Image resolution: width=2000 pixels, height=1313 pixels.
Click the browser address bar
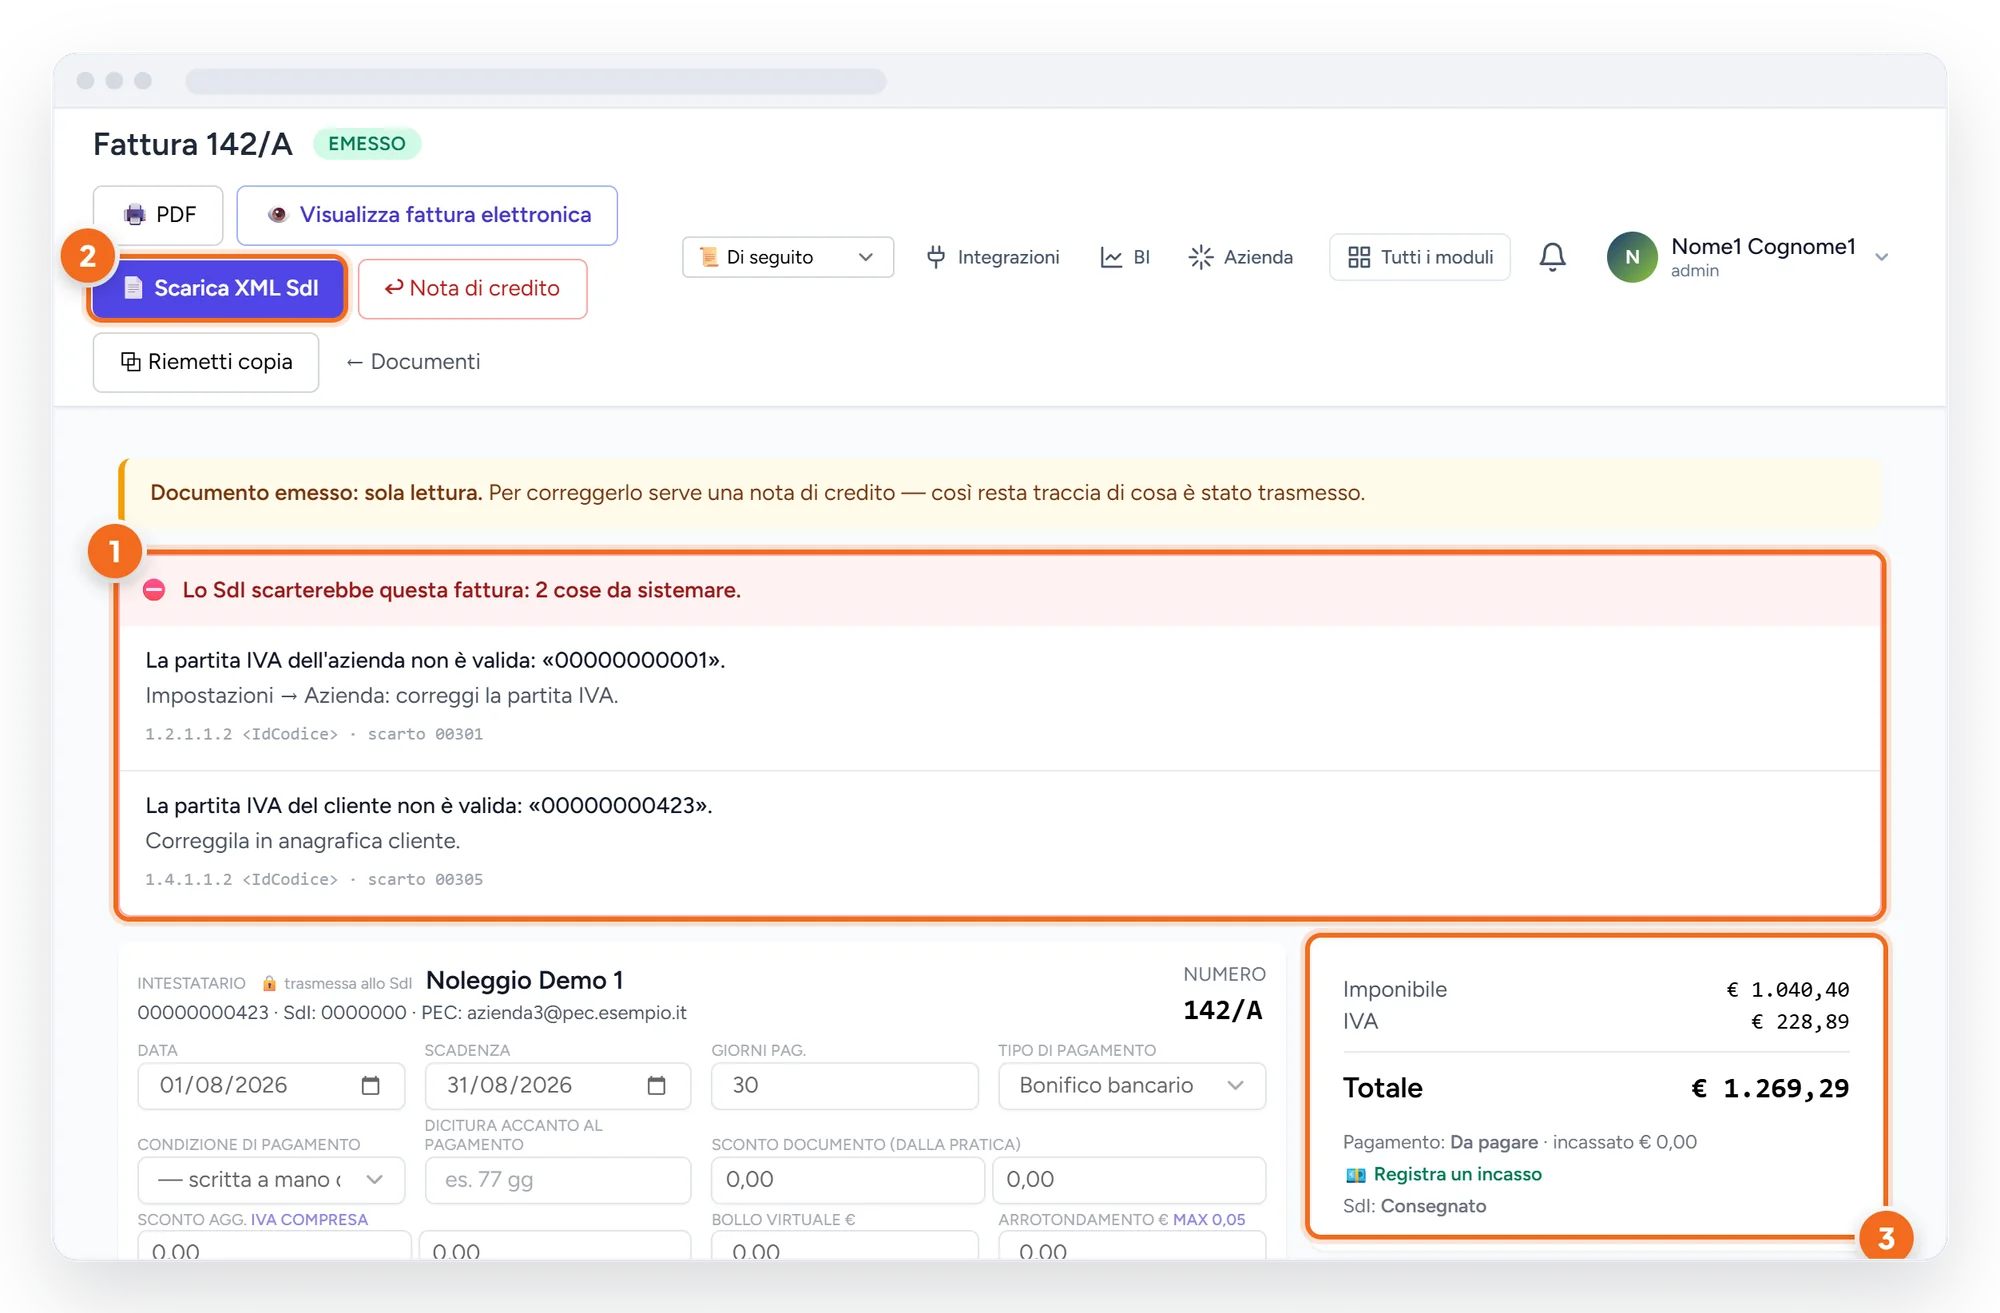[x=536, y=81]
